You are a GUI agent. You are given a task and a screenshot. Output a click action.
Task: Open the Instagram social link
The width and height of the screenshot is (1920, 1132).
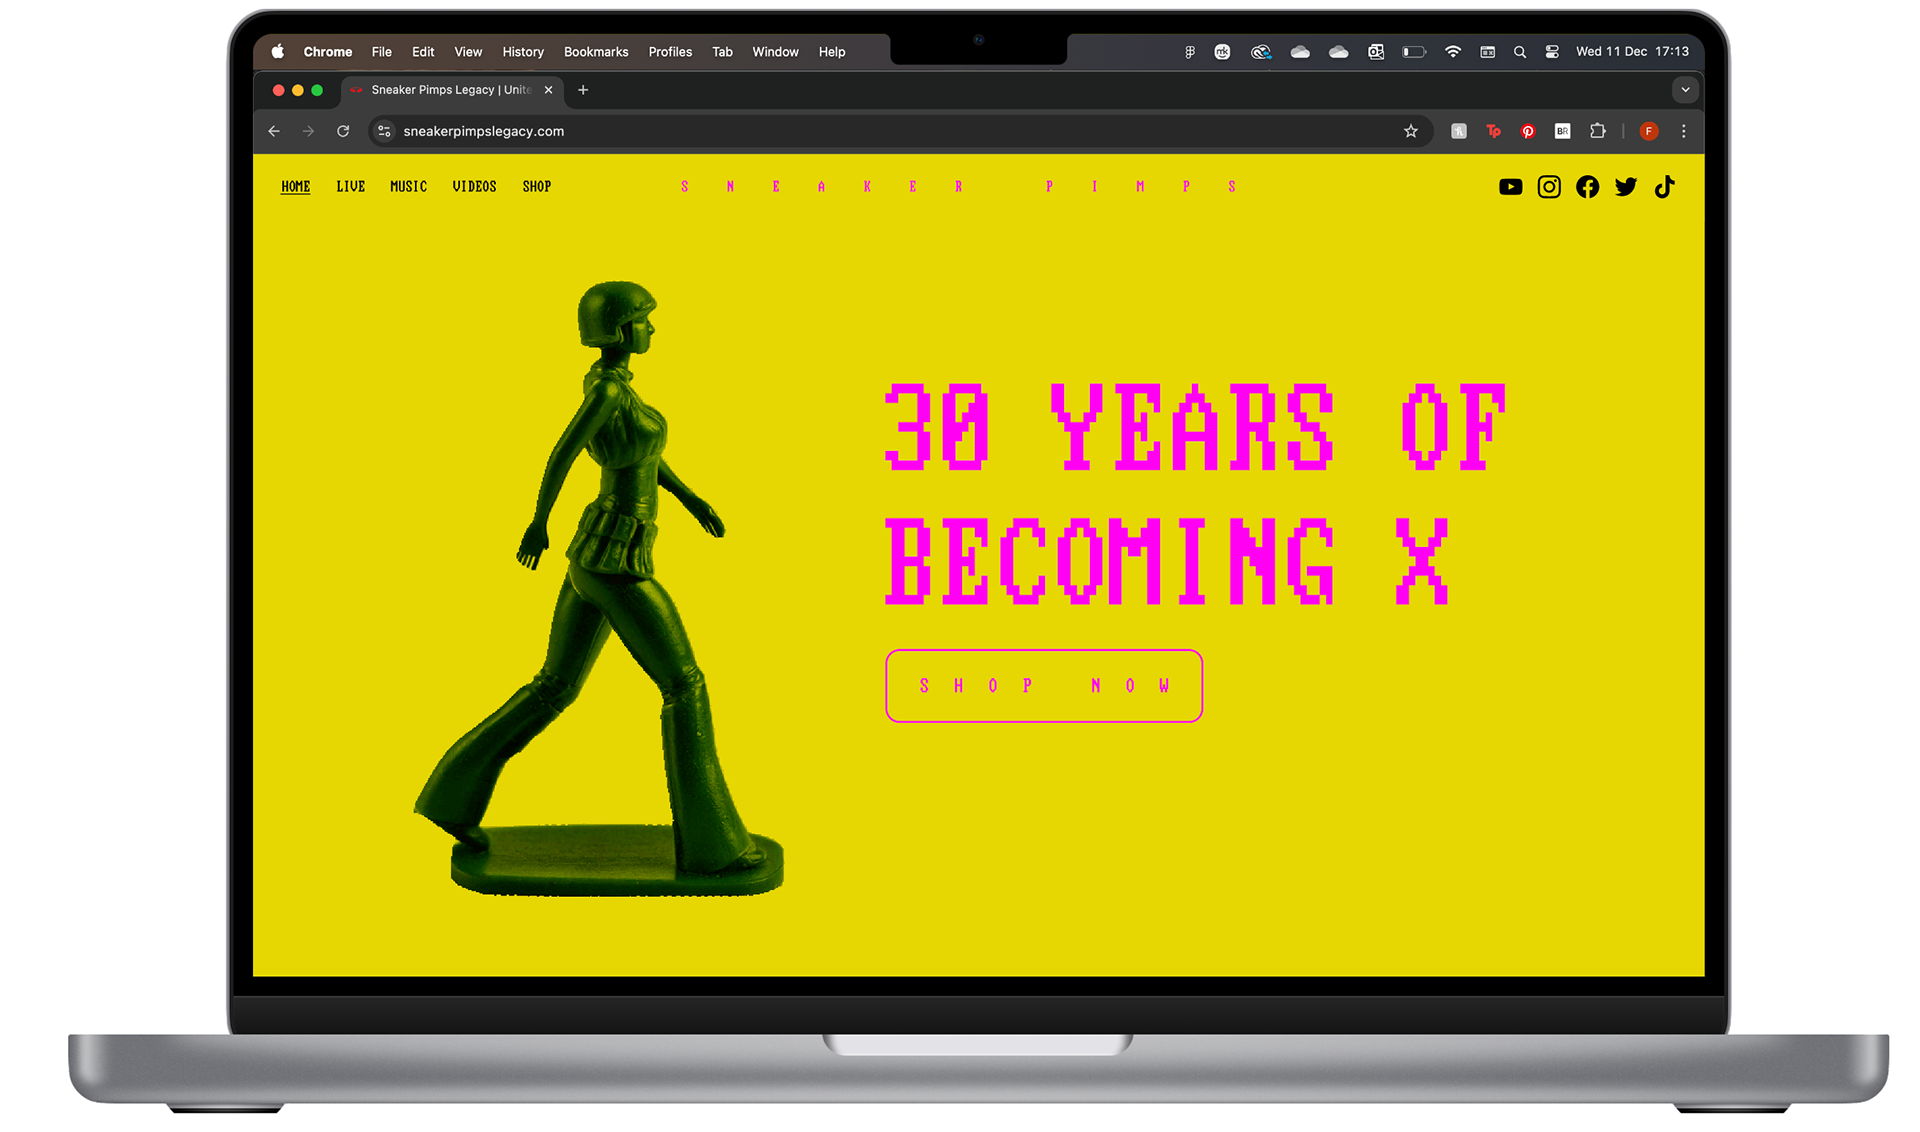click(1549, 187)
